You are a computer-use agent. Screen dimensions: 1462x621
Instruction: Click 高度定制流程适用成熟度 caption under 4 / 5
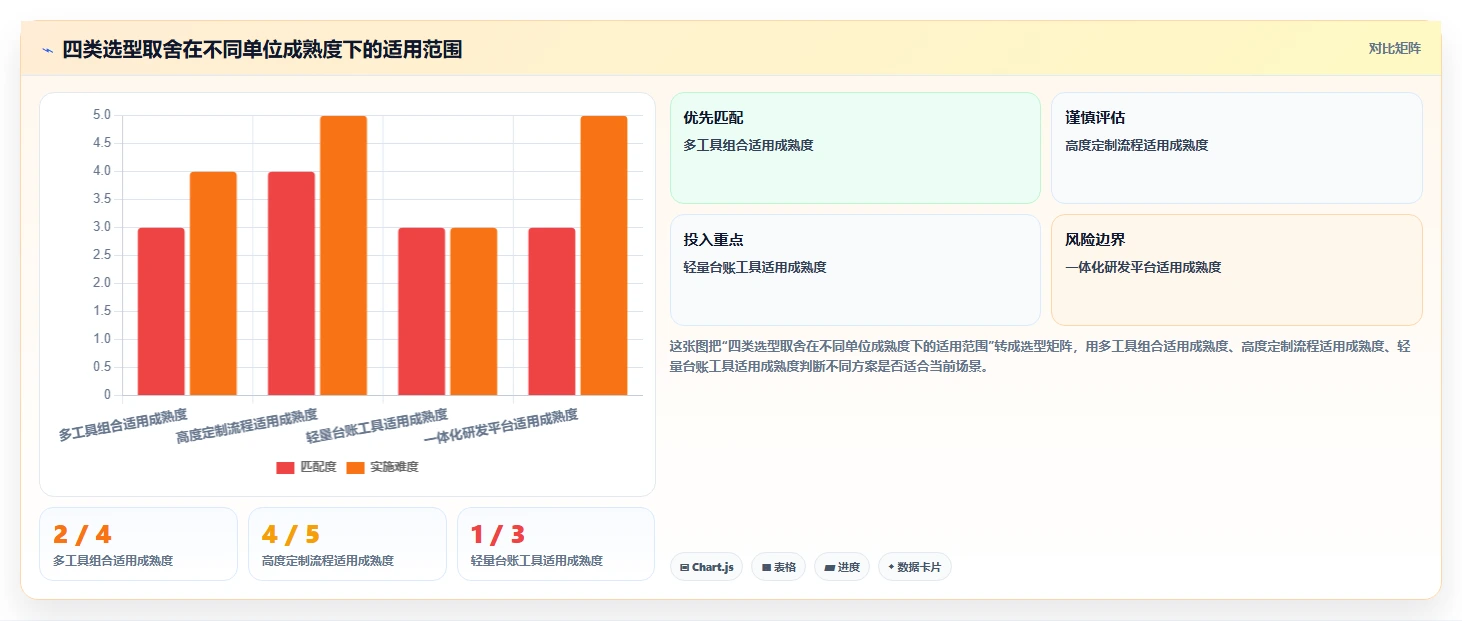click(x=328, y=561)
